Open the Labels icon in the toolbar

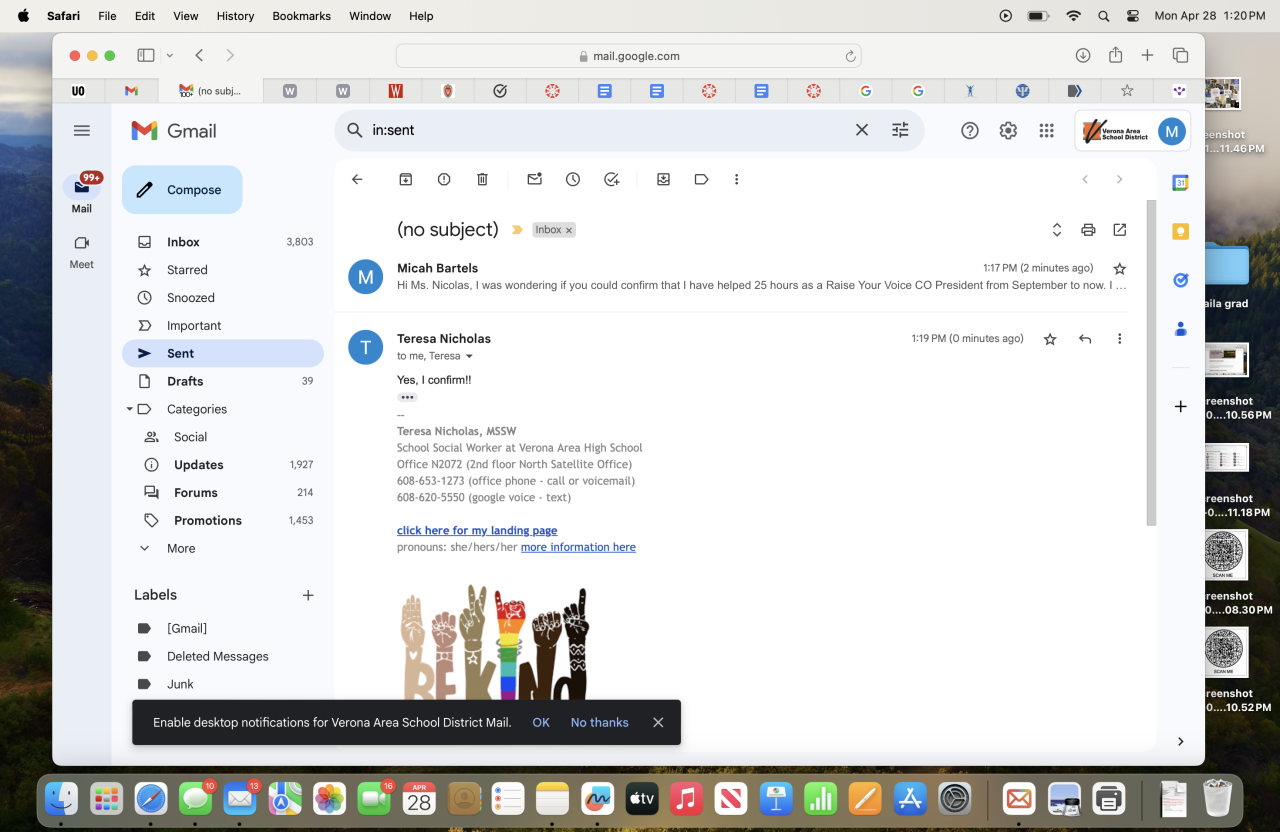tap(701, 180)
